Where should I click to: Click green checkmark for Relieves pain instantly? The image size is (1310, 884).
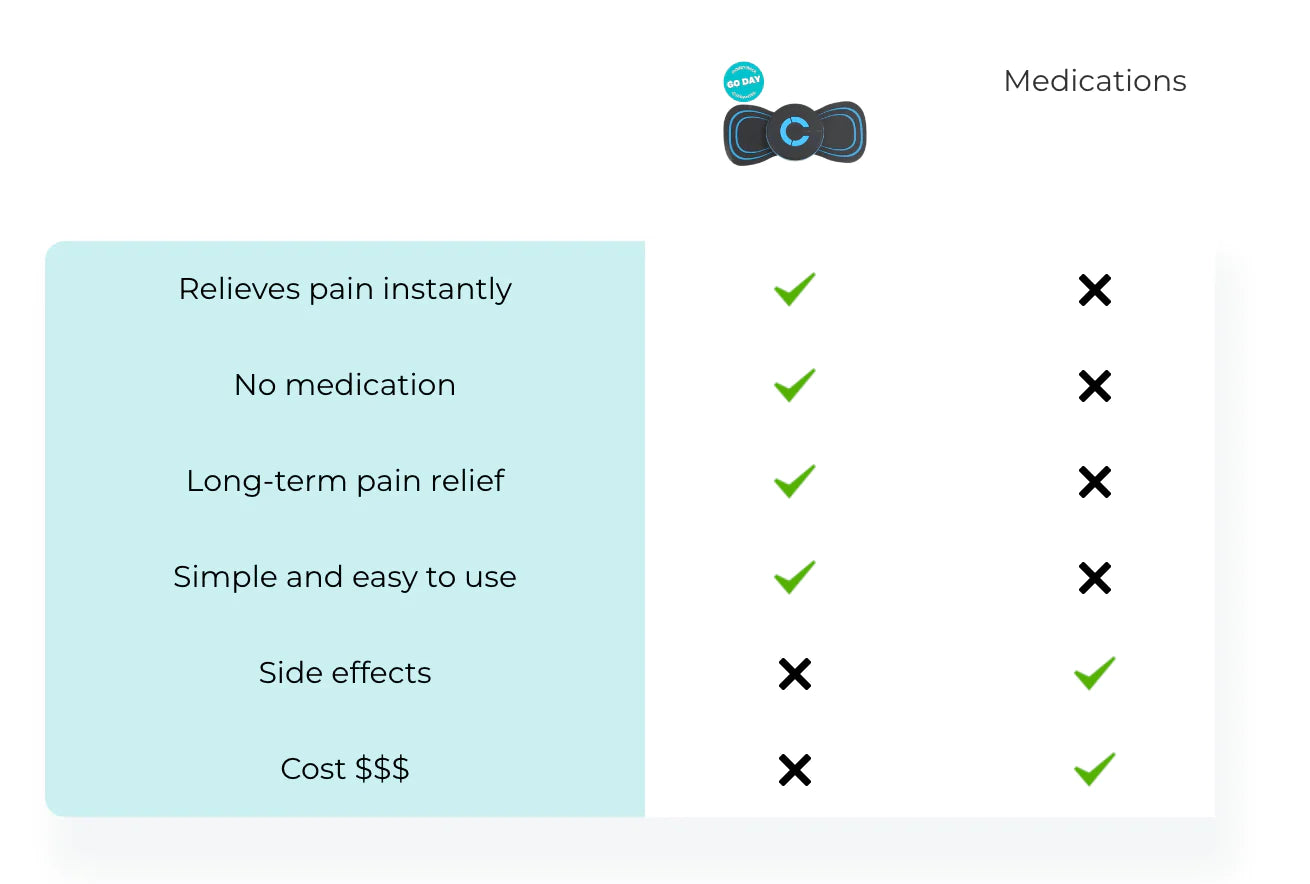click(794, 289)
